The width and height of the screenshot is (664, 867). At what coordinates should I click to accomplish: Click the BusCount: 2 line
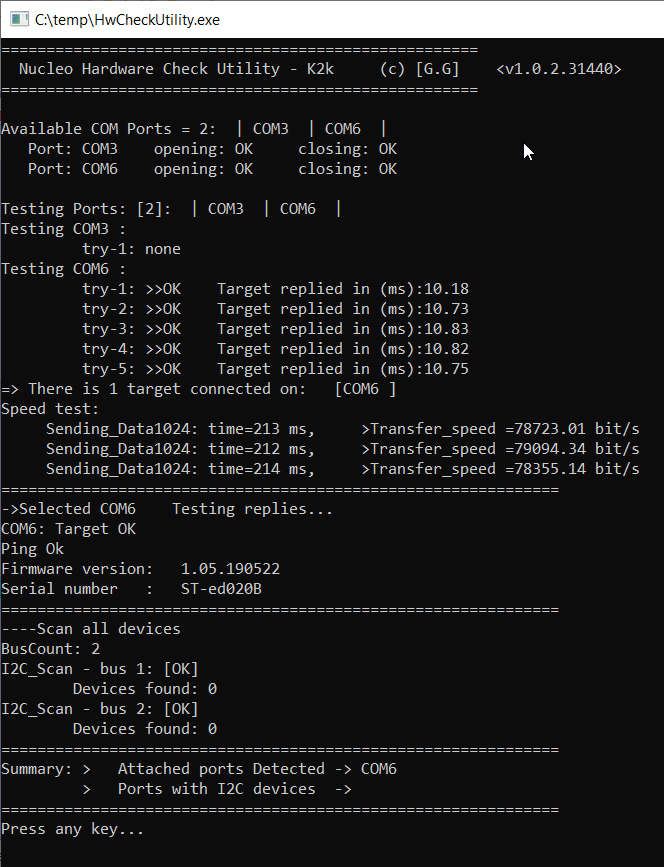(50, 649)
